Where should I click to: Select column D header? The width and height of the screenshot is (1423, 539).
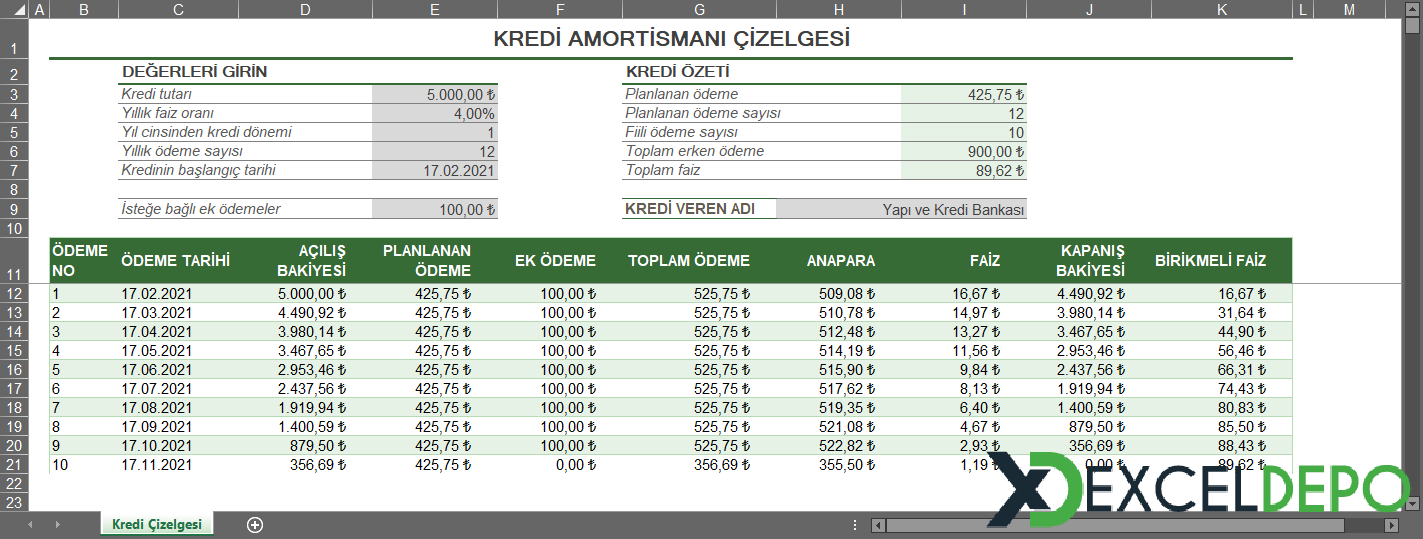click(304, 9)
